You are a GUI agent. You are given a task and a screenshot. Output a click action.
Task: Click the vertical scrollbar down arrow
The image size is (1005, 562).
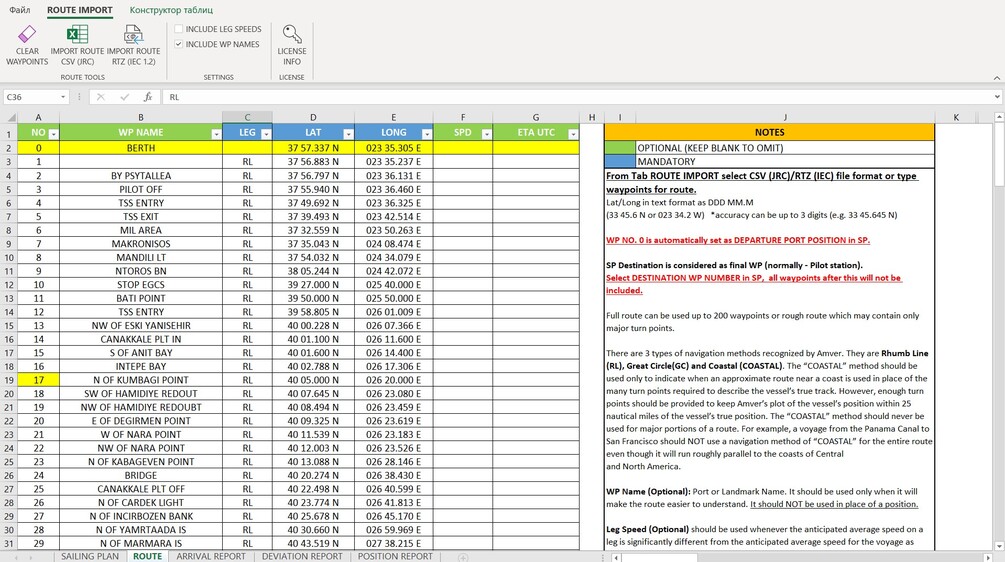(999, 547)
